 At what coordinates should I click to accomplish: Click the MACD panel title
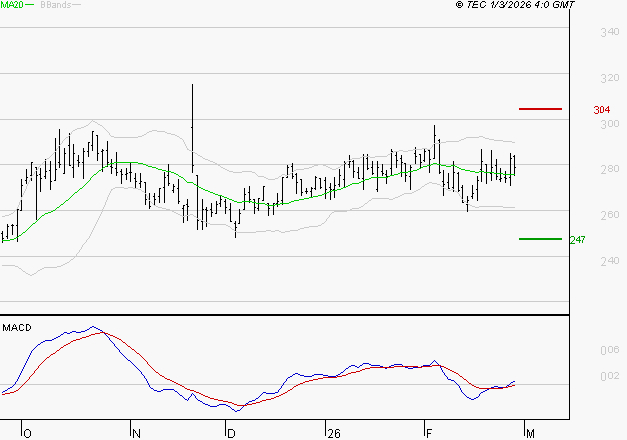tap(17, 327)
